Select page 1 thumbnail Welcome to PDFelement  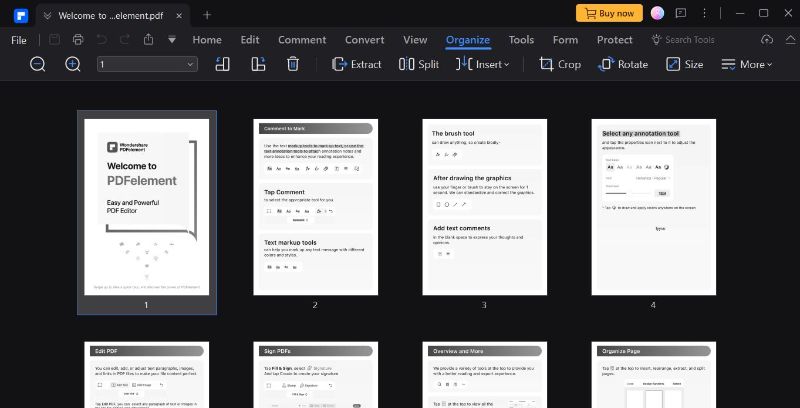(x=147, y=207)
